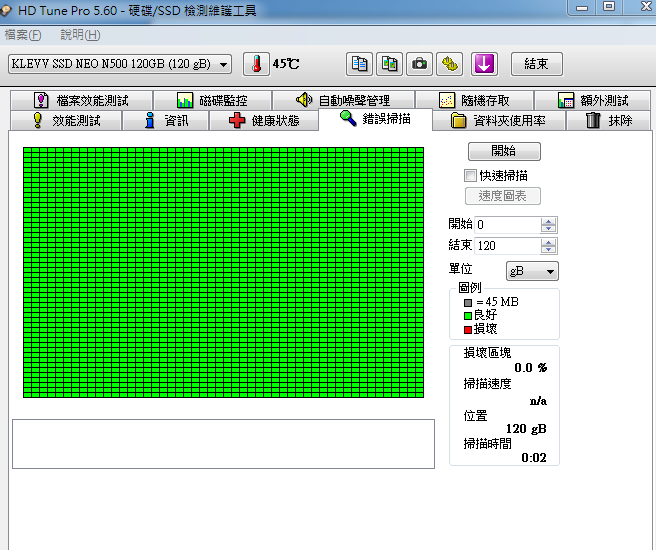
Task: Click the 結束 value input field
Action: coord(507,246)
